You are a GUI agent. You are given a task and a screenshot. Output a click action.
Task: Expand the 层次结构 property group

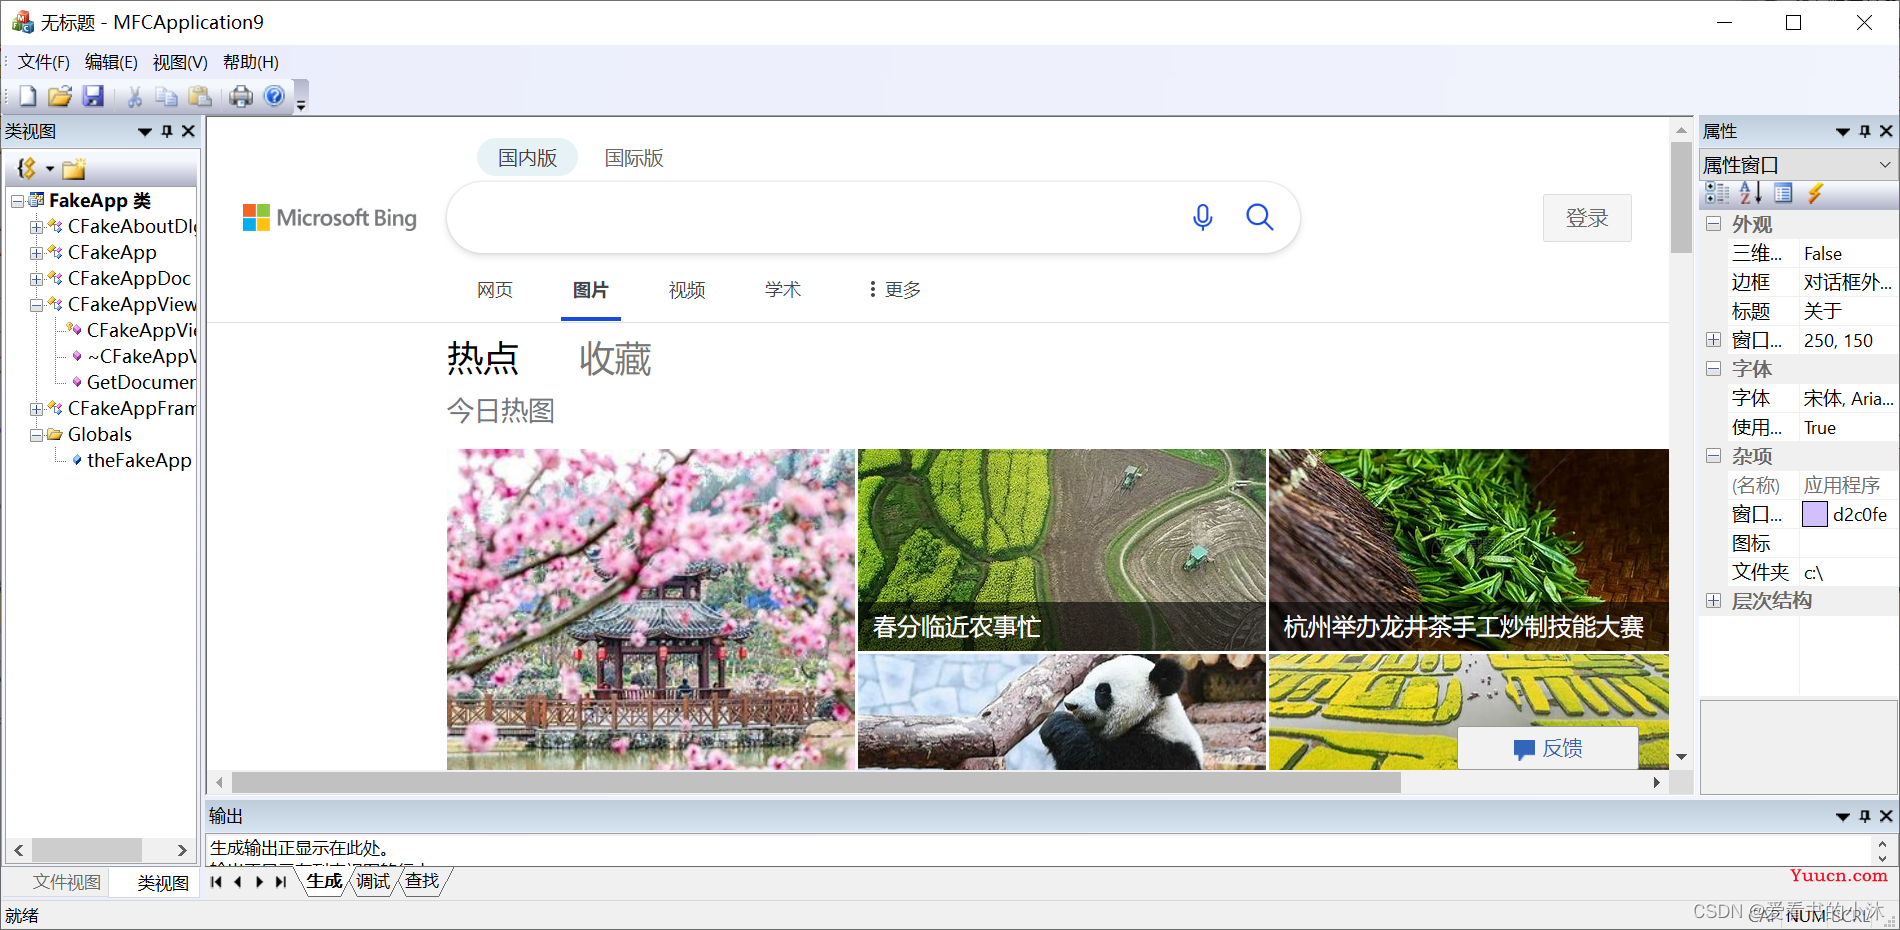coord(1713,601)
